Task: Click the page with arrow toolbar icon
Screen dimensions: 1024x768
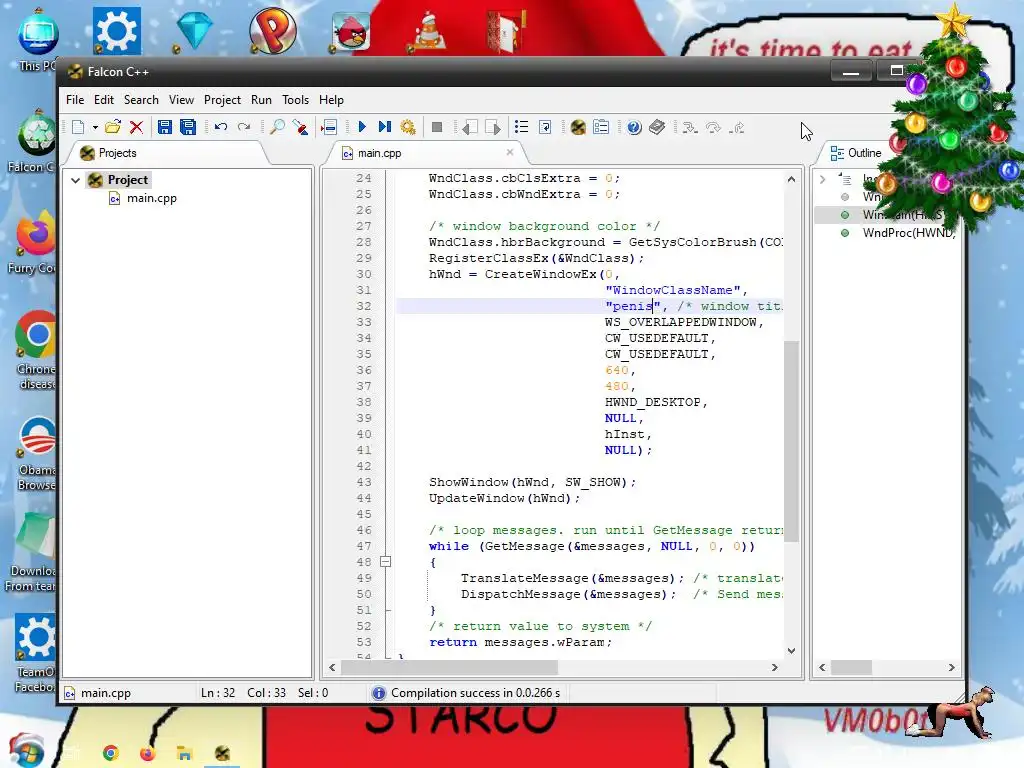Action: point(545,127)
